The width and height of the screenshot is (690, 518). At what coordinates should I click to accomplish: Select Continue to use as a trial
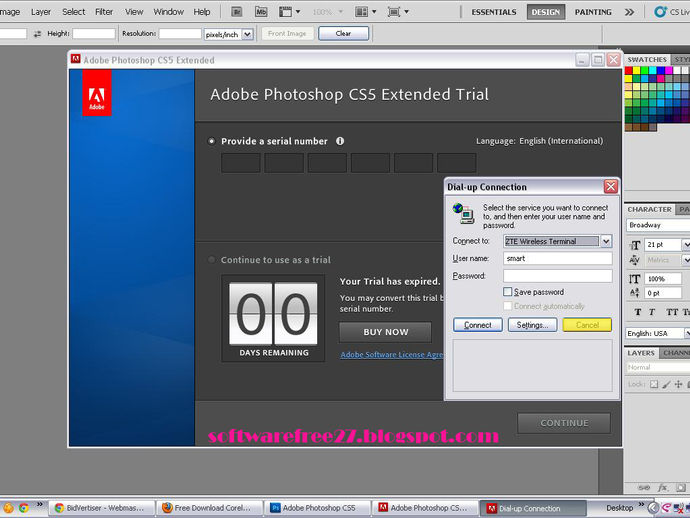click(212, 260)
